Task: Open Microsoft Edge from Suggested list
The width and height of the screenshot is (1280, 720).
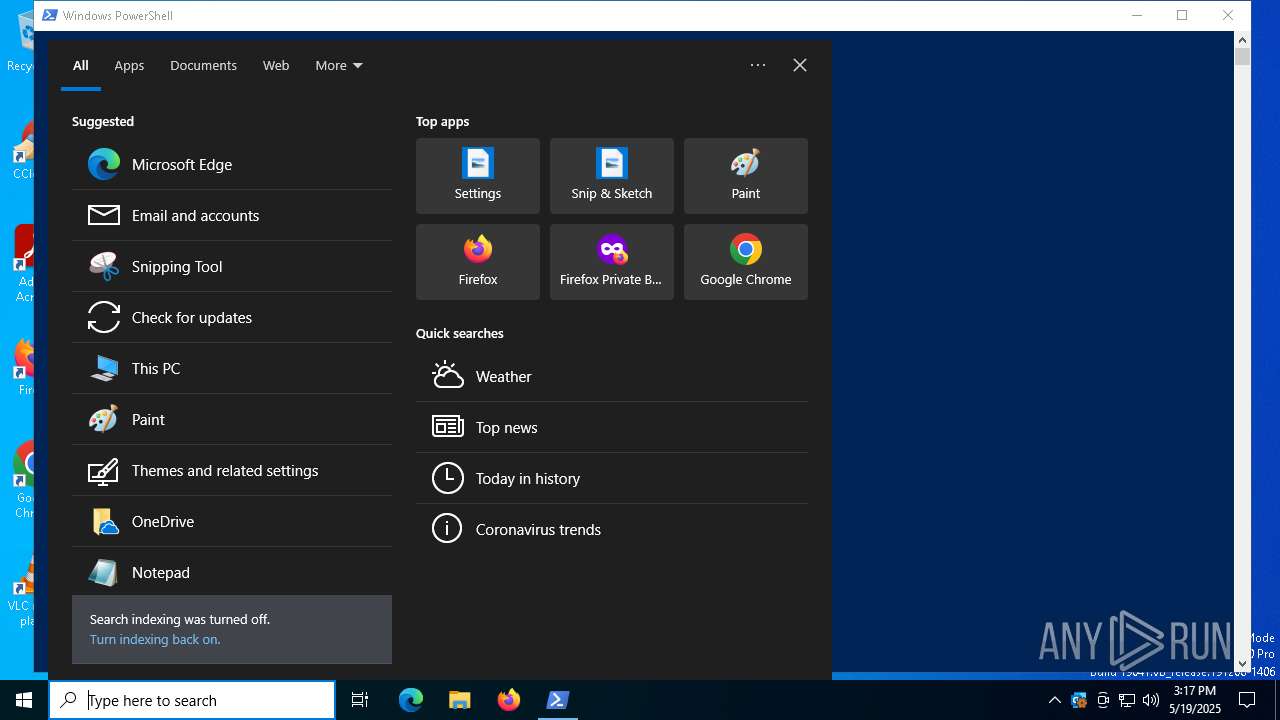Action: pos(232,164)
